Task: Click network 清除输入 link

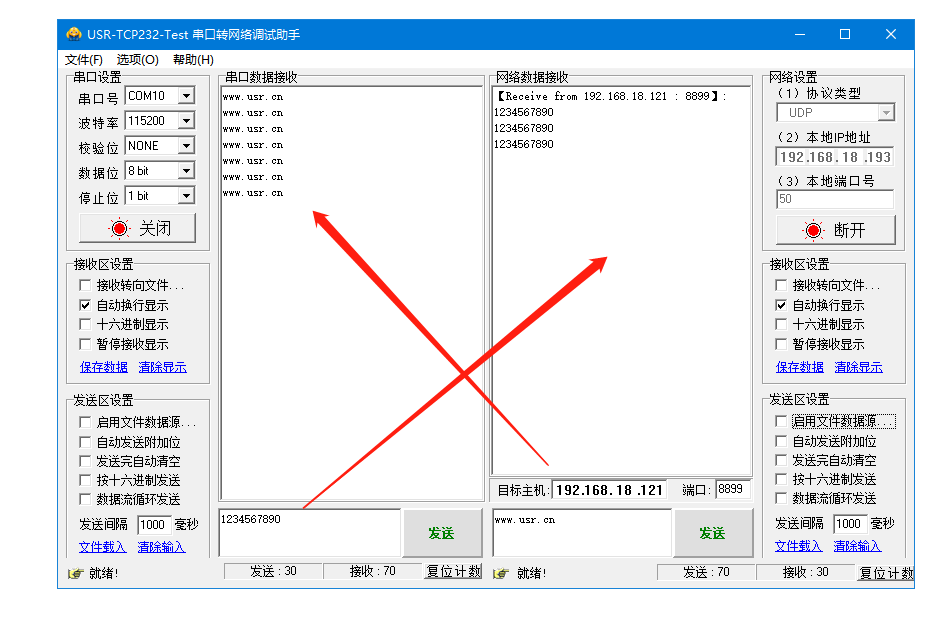Action: coord(857,546)
